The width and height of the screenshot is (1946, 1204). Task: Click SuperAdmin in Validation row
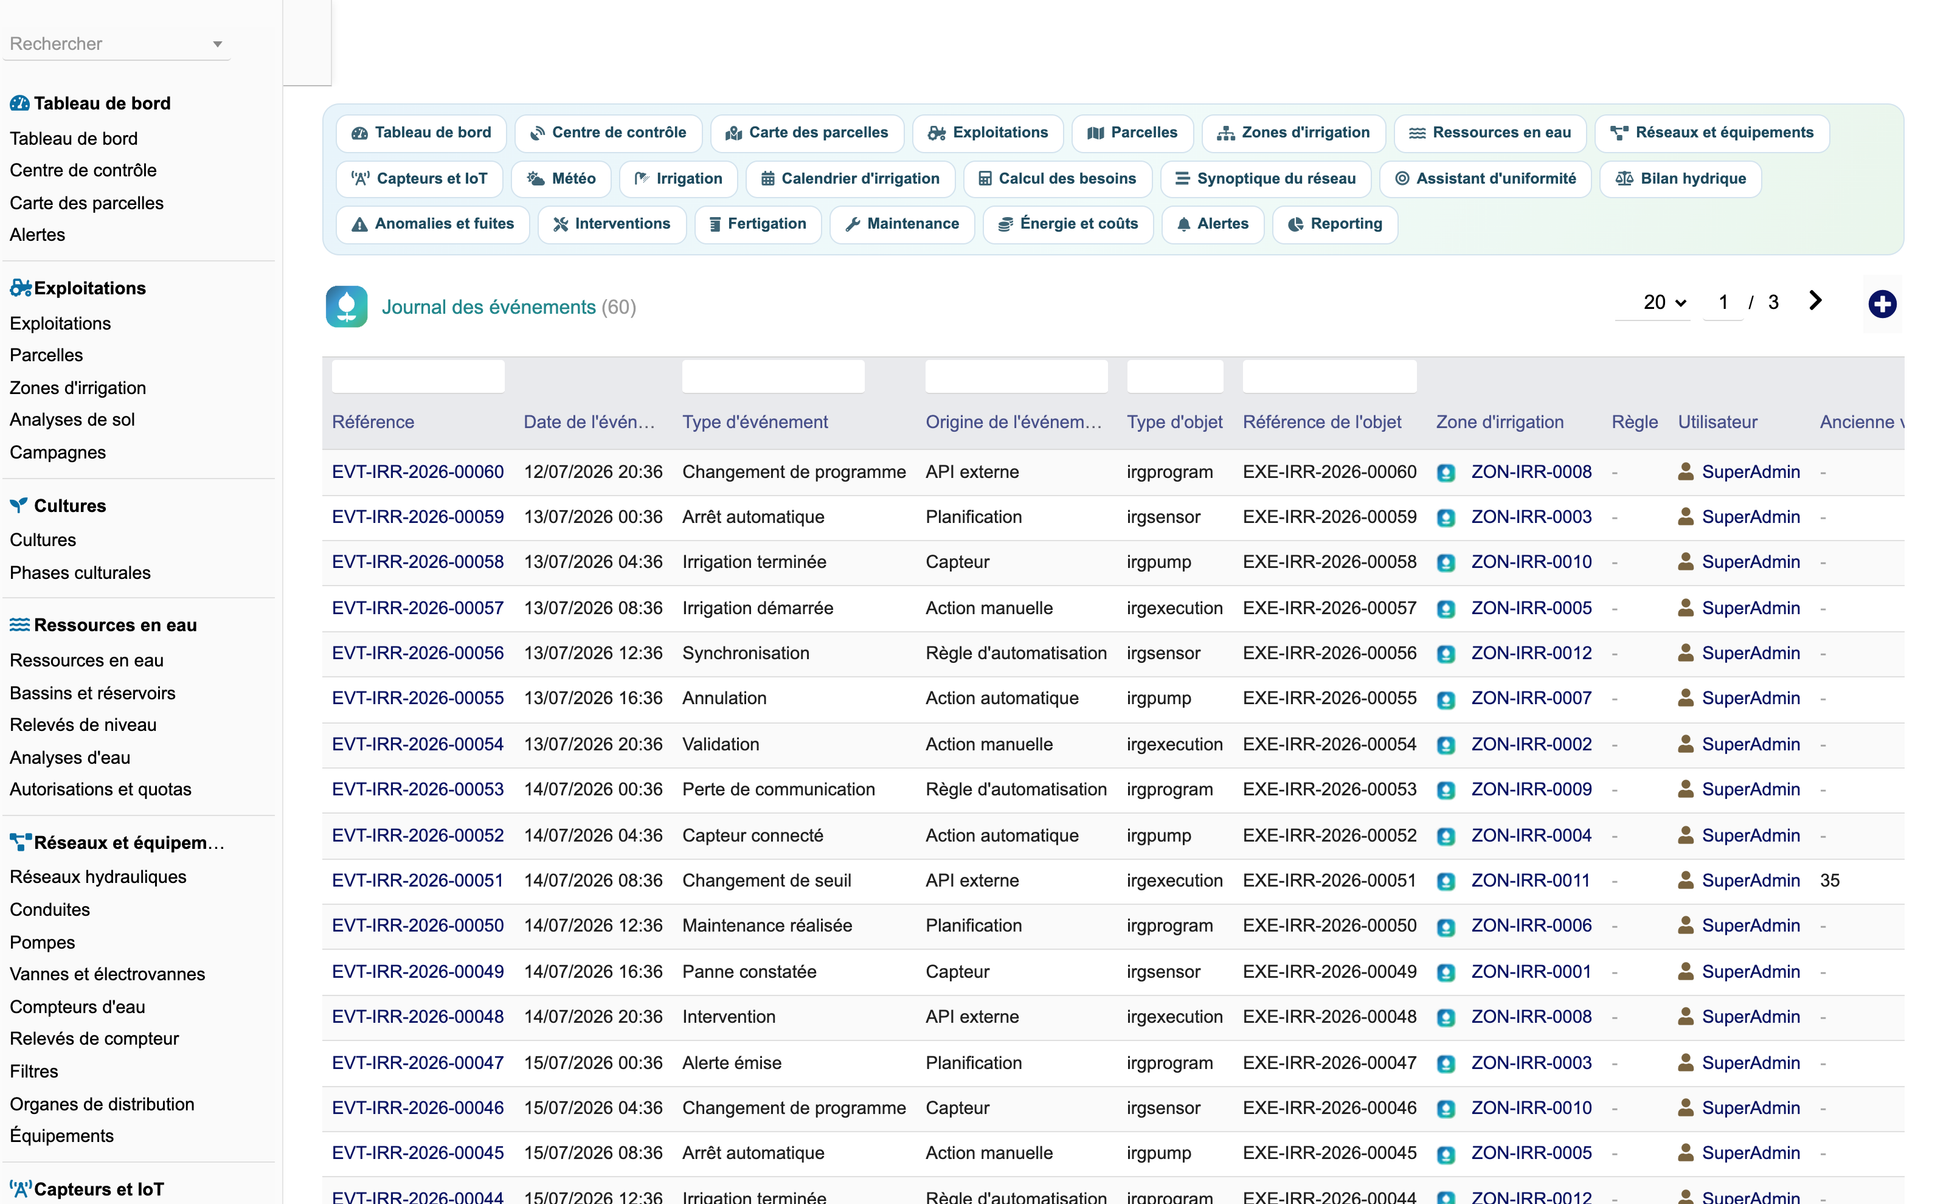point(1751,744)
